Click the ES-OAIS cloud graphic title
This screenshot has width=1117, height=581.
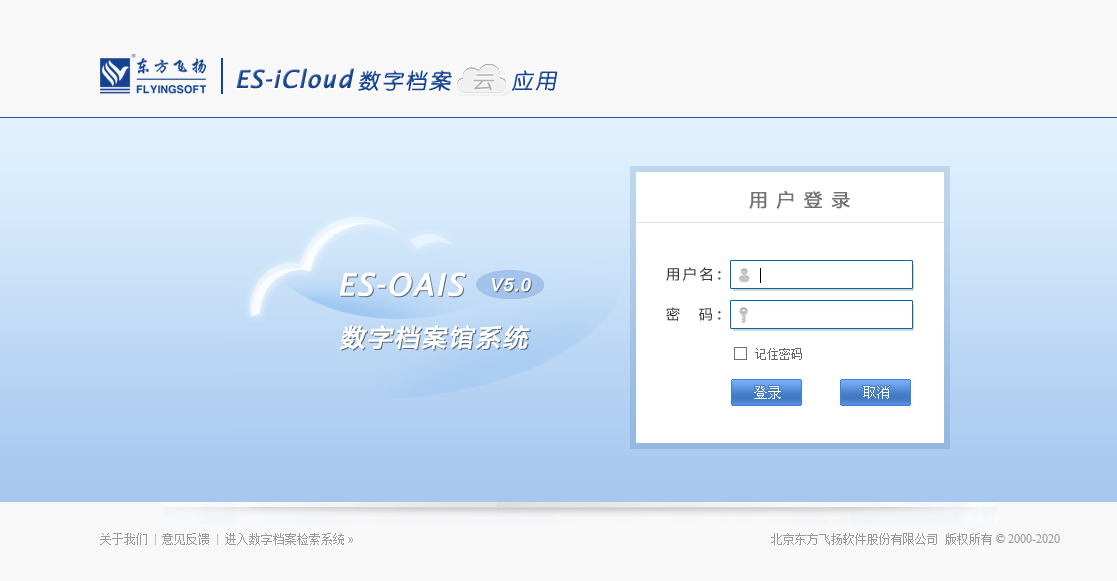(402, 285)
